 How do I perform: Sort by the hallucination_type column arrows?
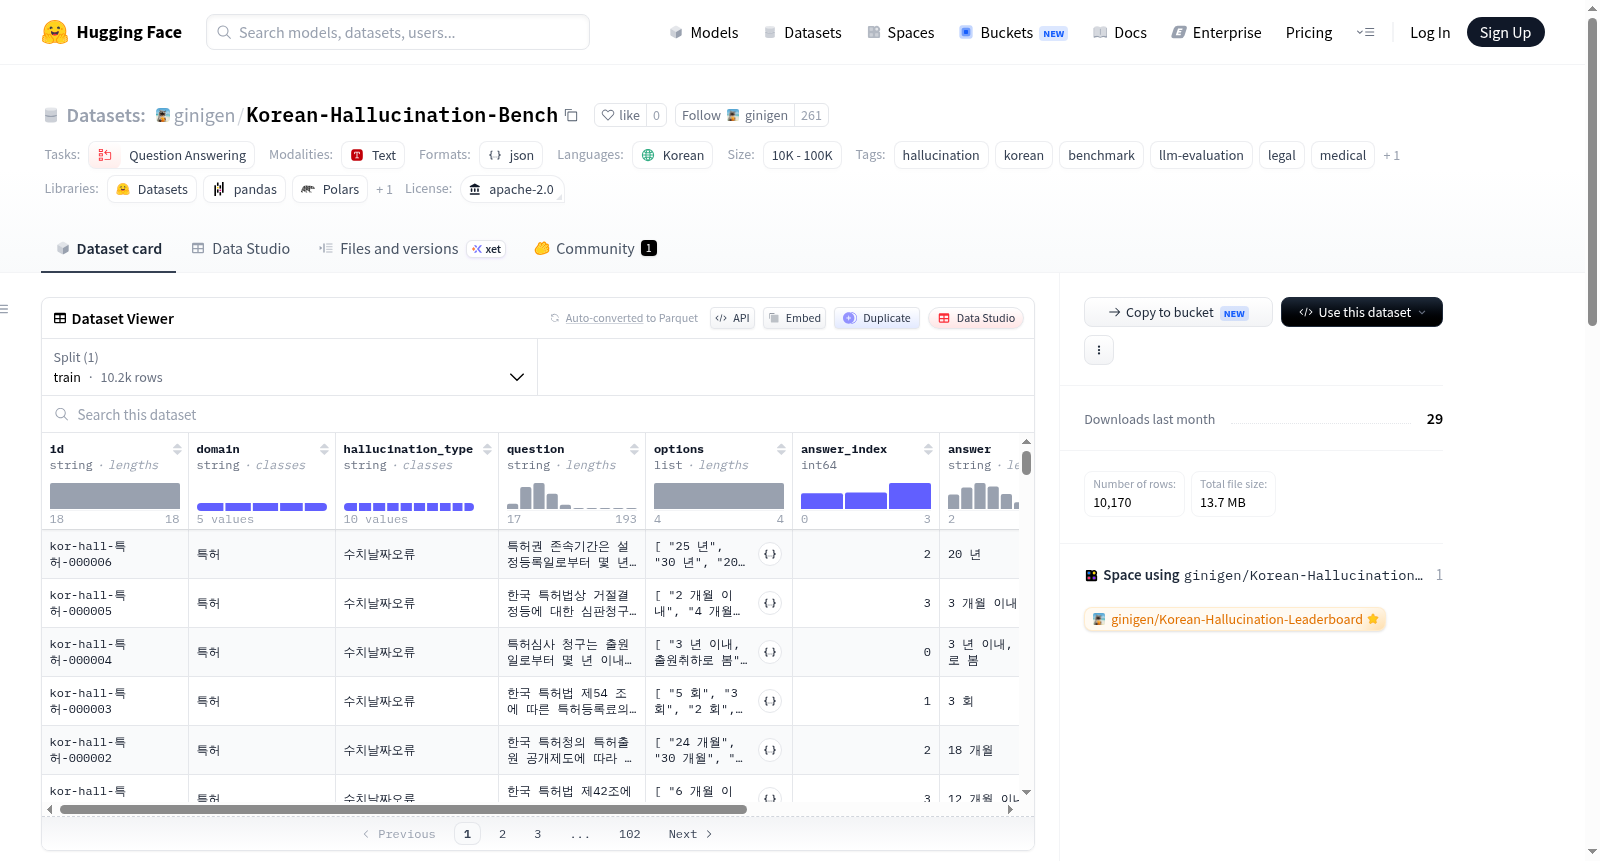coord(487,449)
